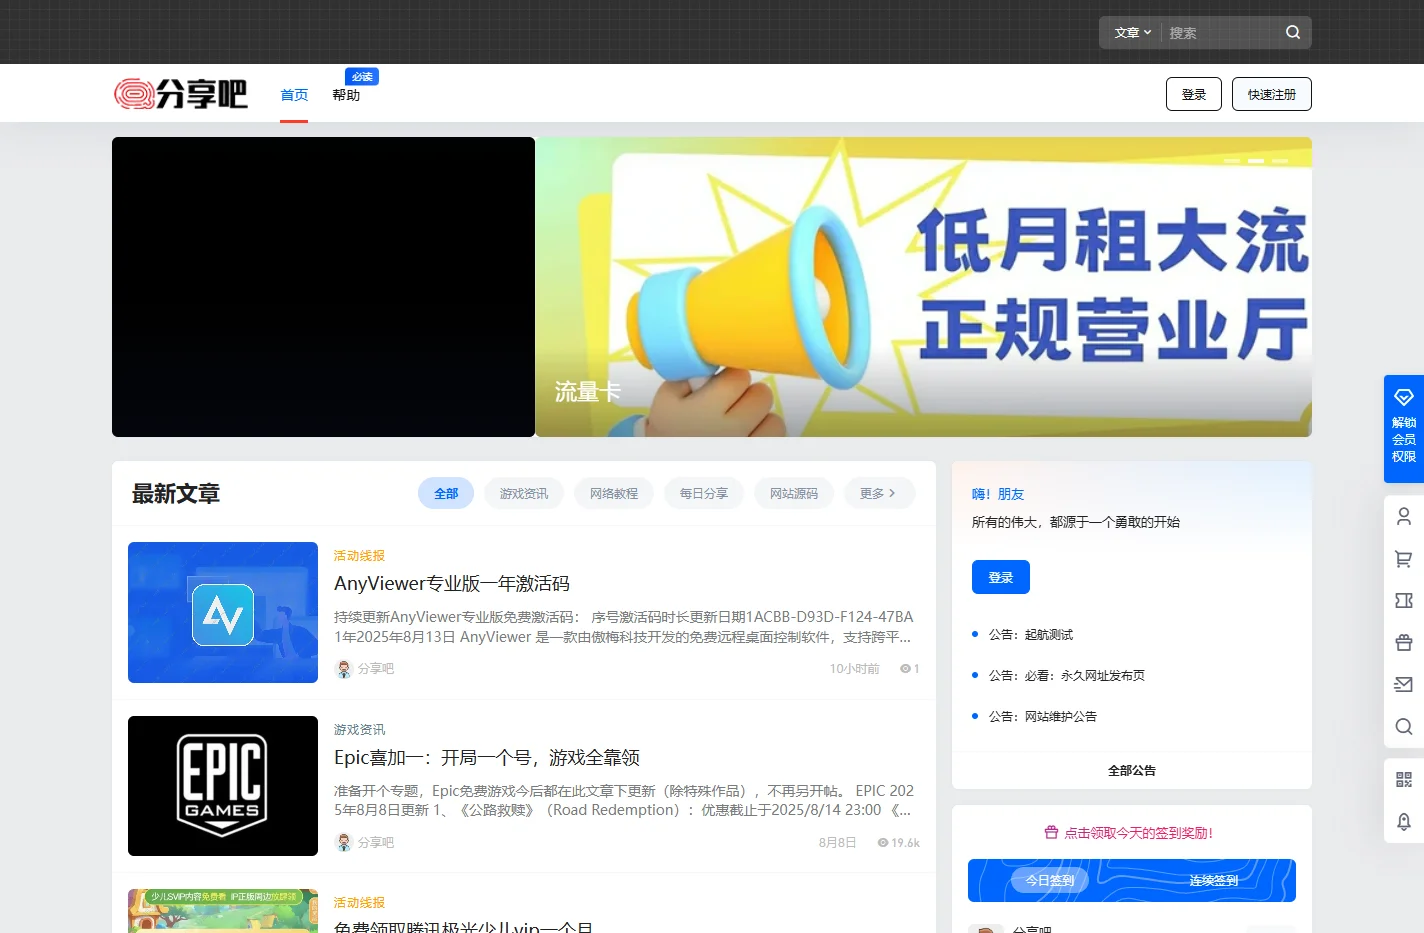Click the coupon ticket icon in right toolbar
Screen dimensions: 1424x933
tap(1404, 601)
